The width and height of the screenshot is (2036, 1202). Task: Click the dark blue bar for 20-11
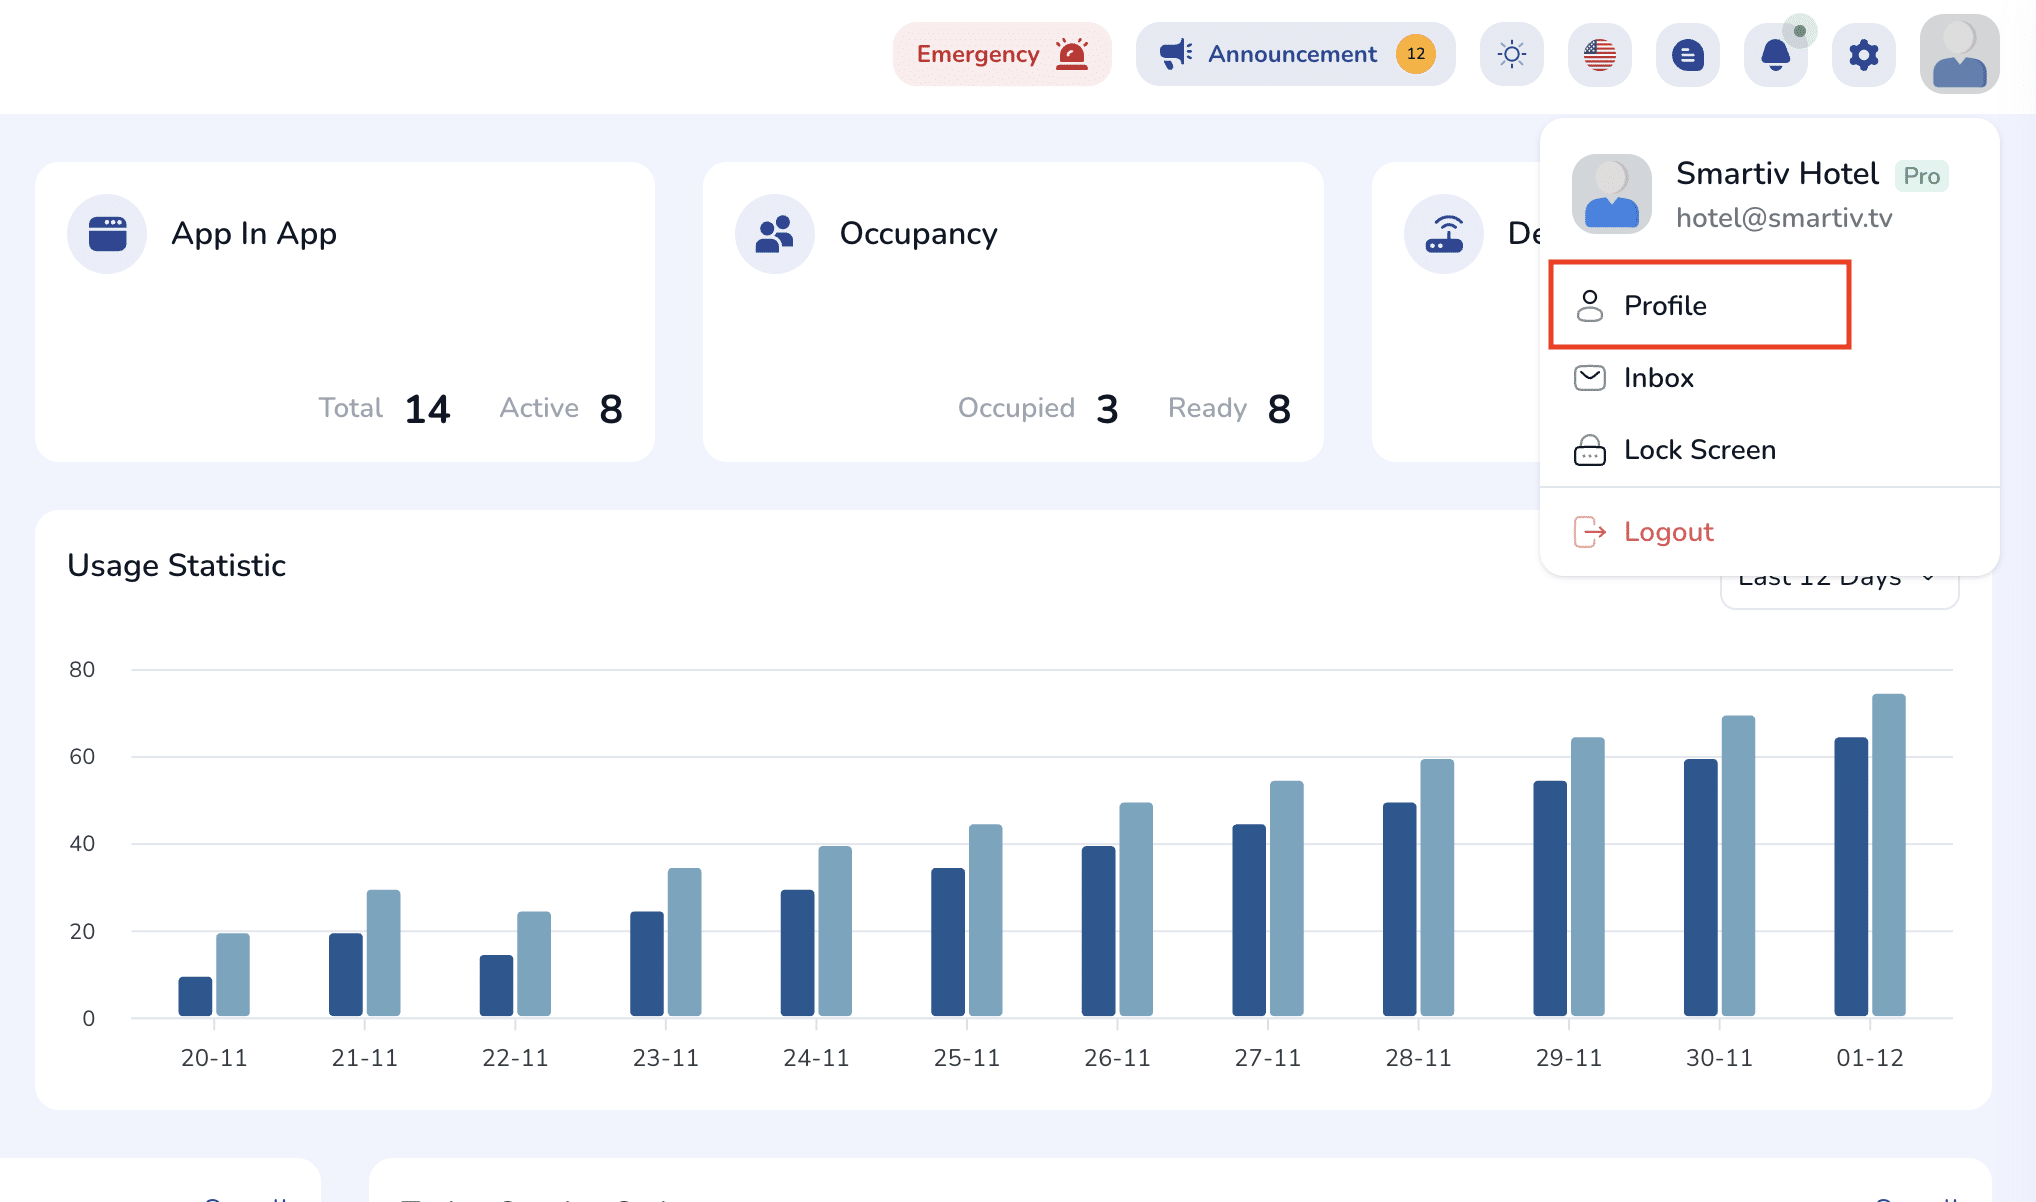[x=195, y=997]
